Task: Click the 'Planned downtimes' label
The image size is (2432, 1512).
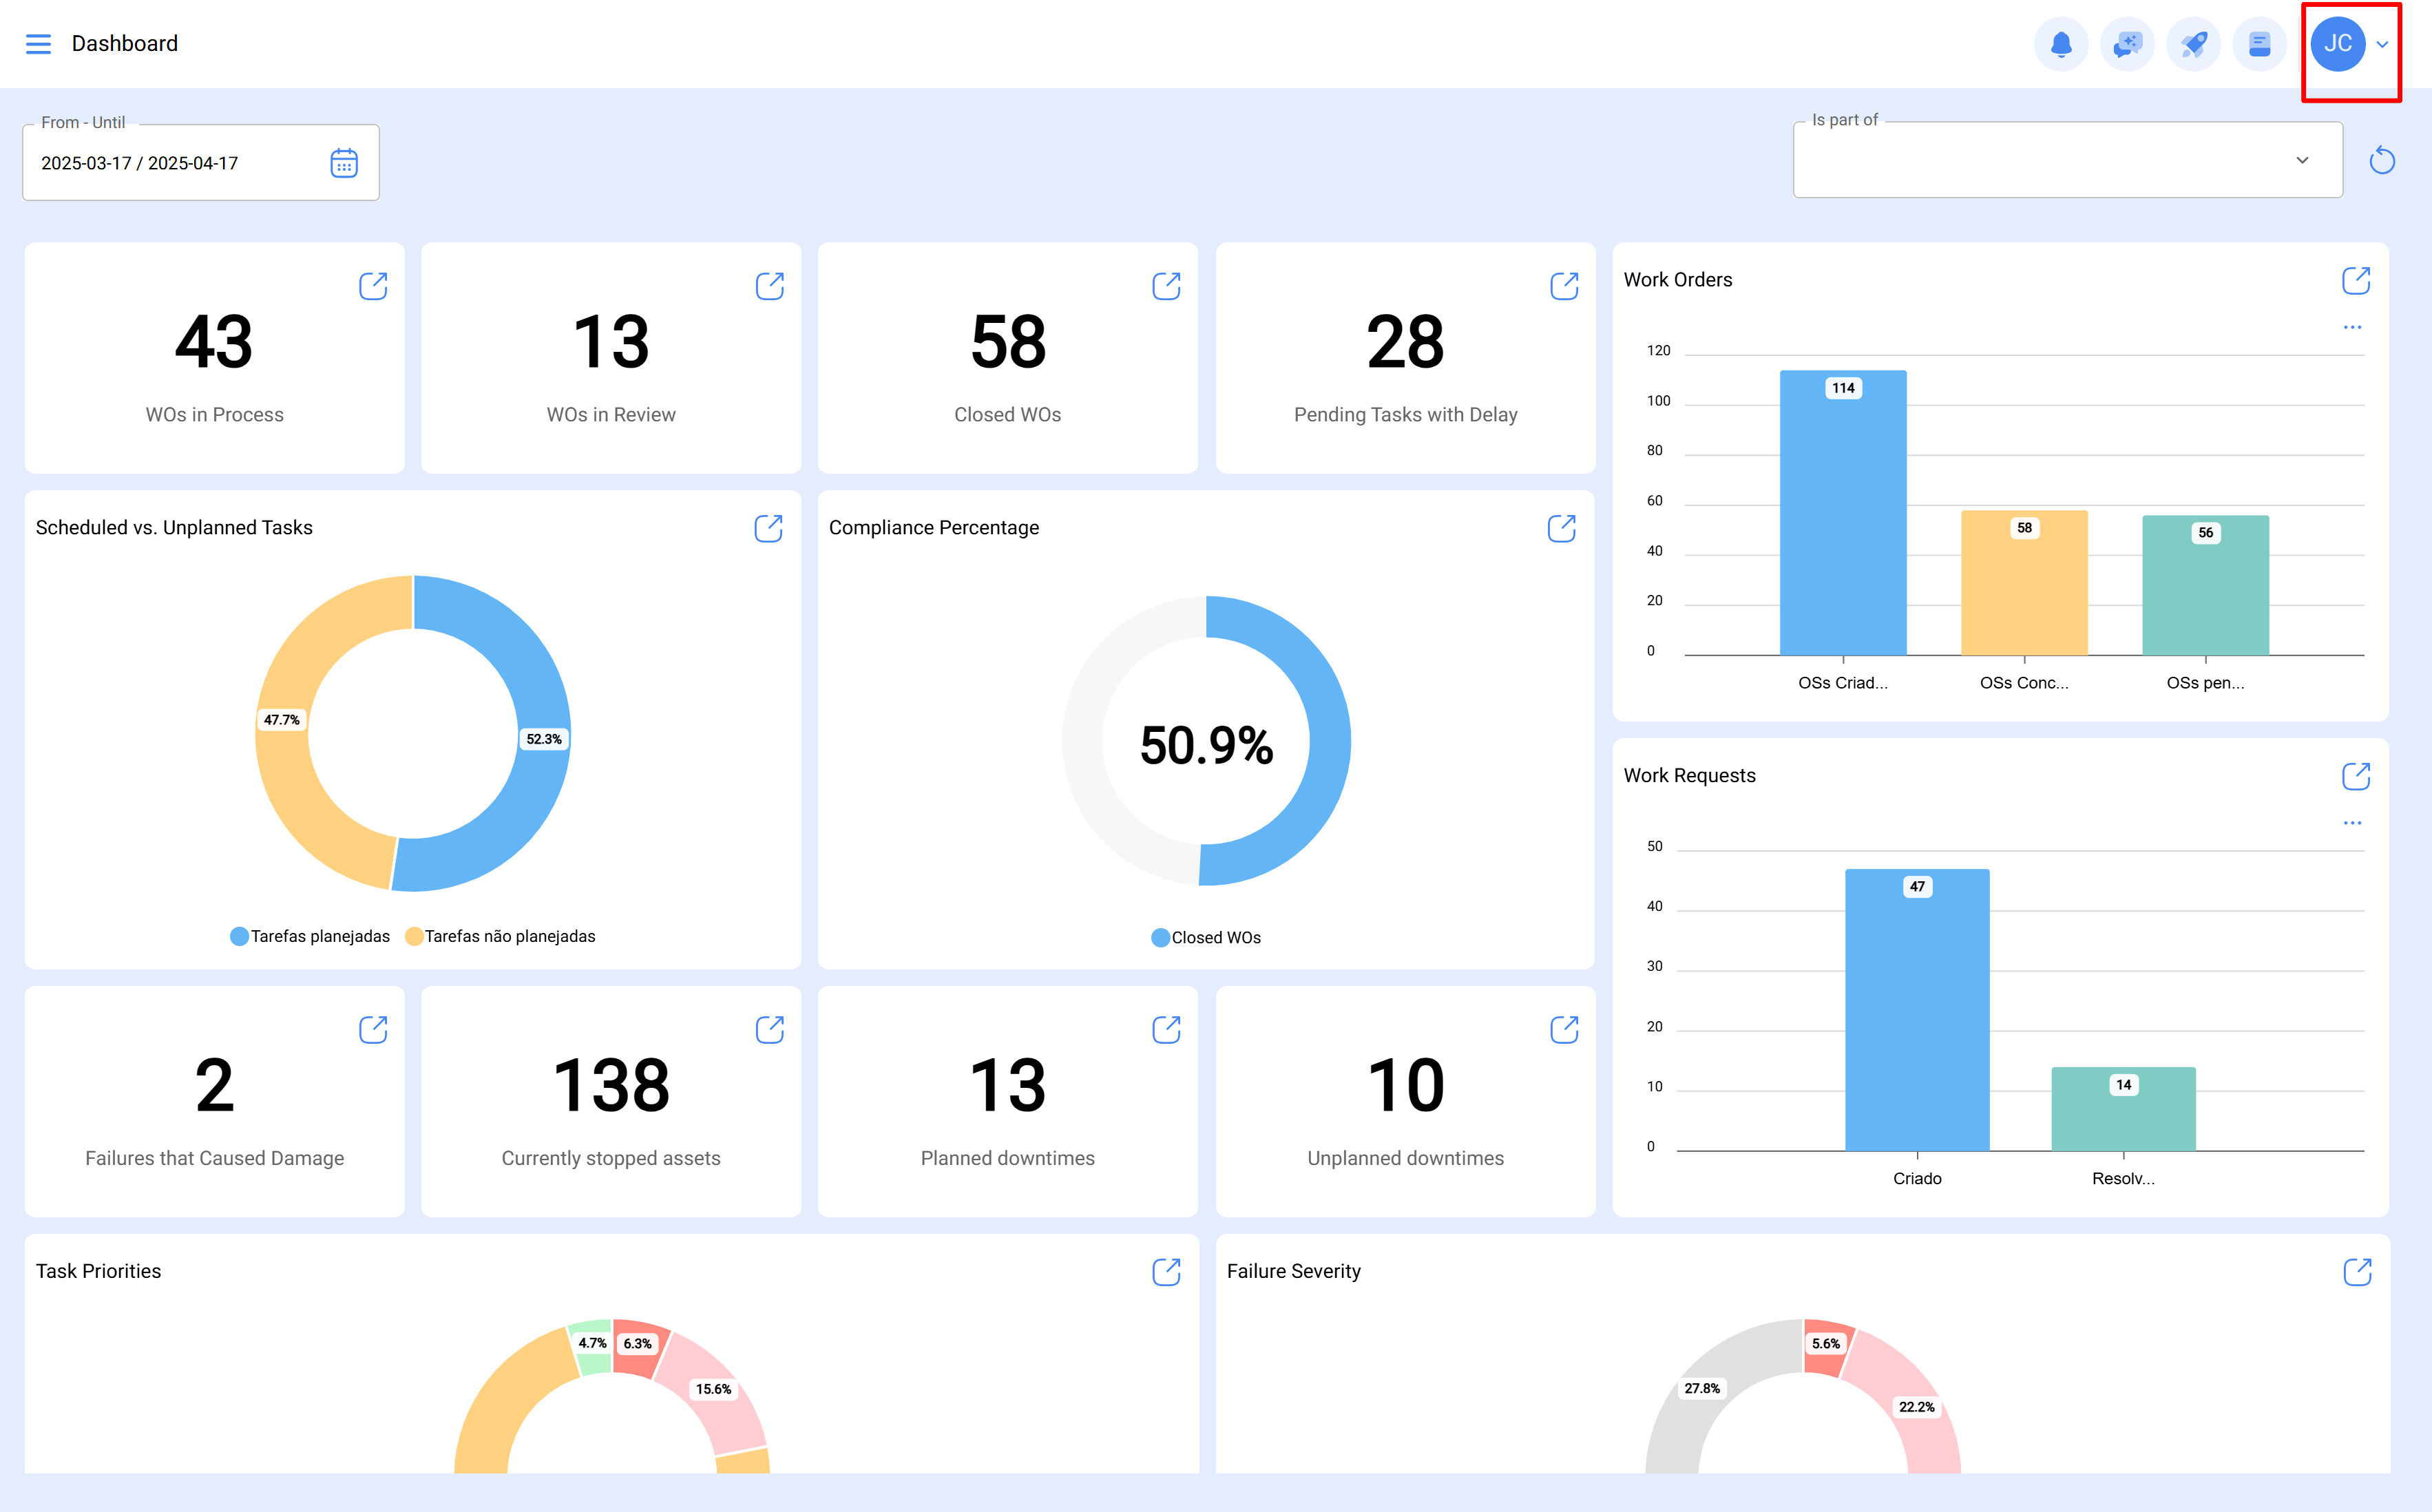Action: coord(1007,1158)
